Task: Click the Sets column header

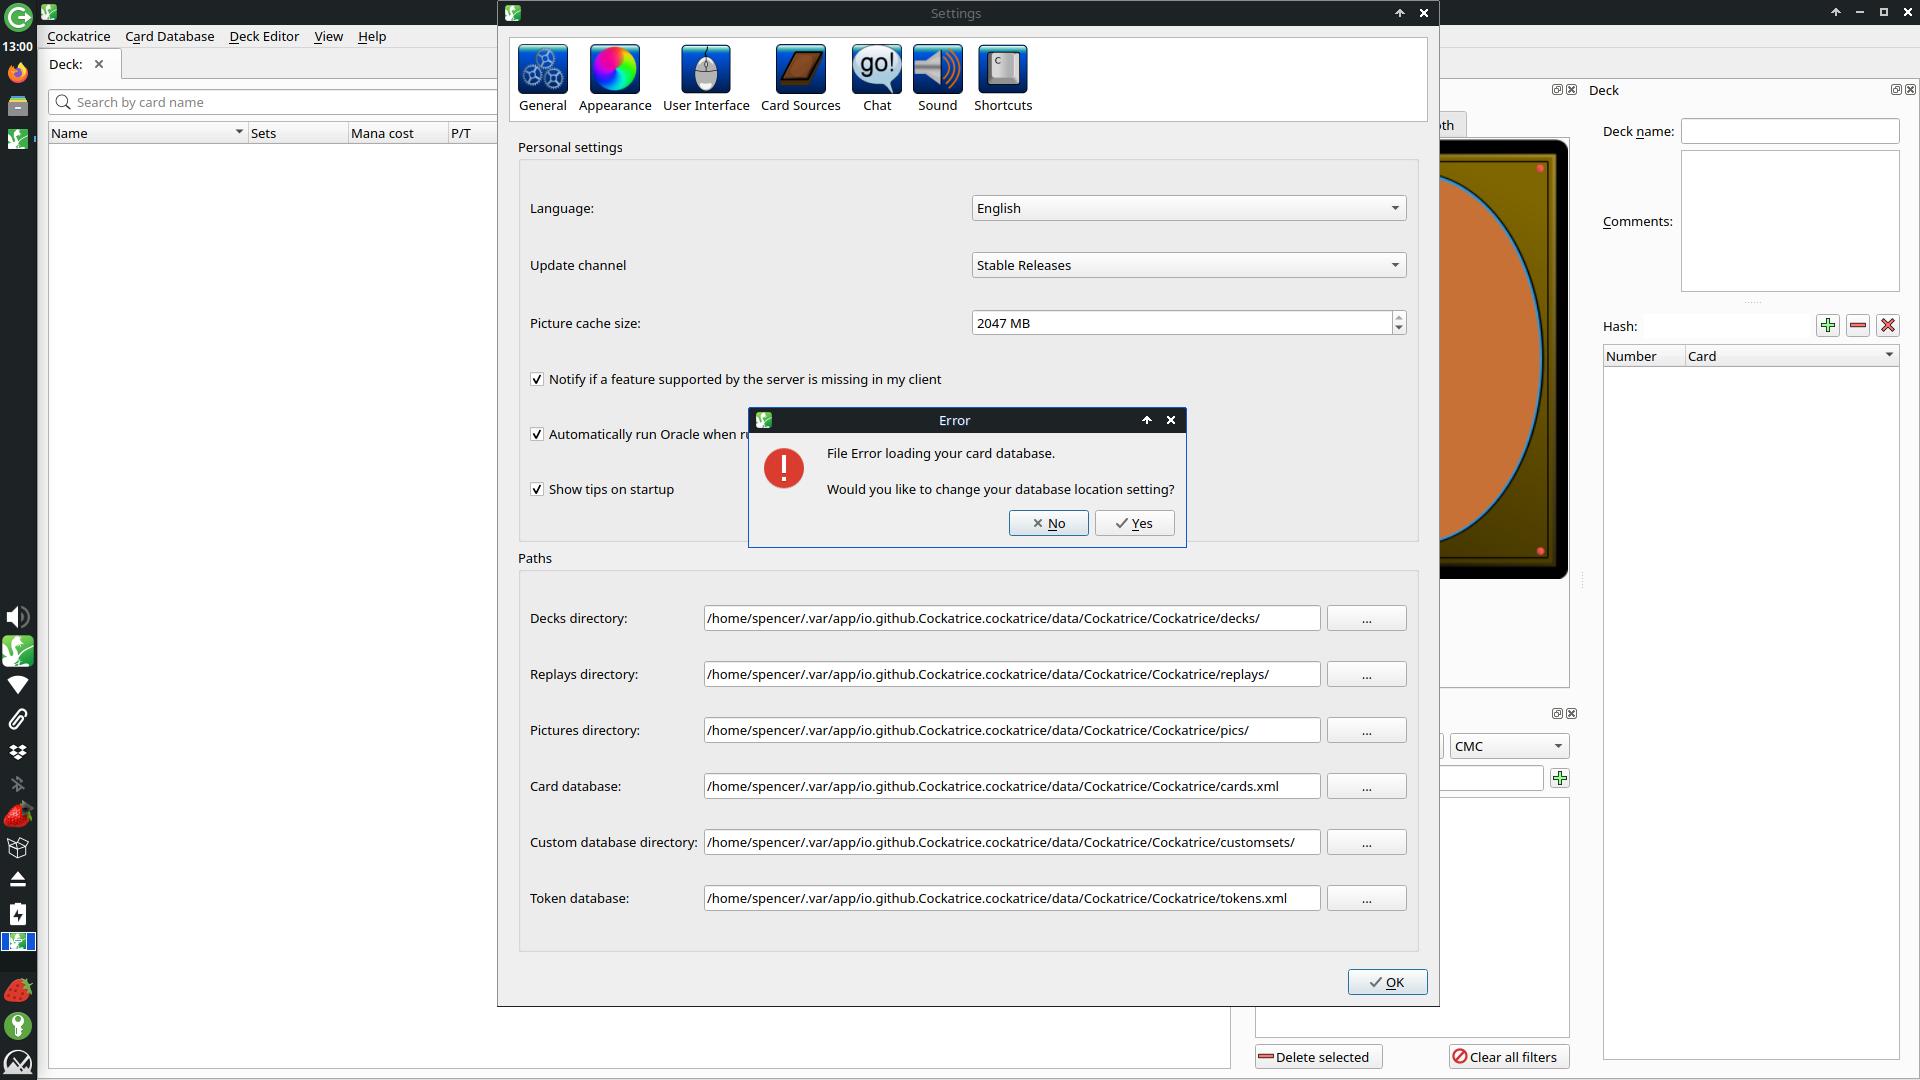Action: pyautogui.click(x=298, y=133)
